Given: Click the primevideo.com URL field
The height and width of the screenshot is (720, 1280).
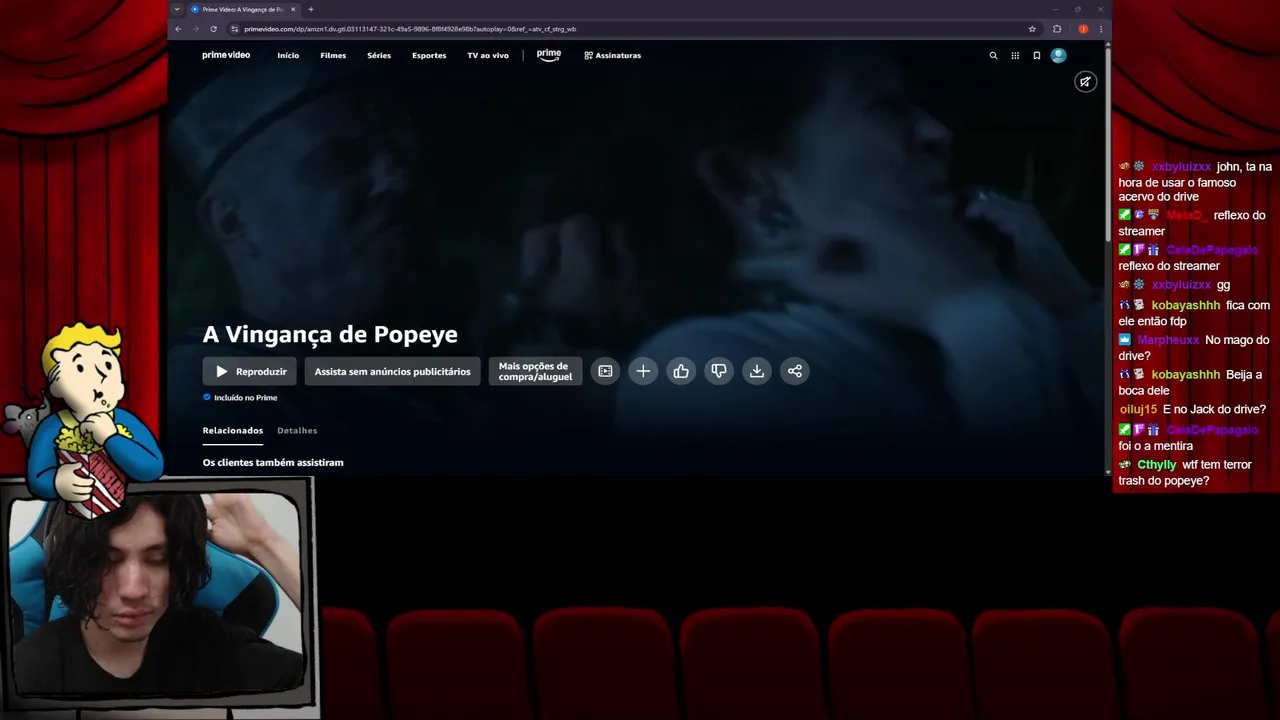Looking at the screenshot, I should click(630, 29).
